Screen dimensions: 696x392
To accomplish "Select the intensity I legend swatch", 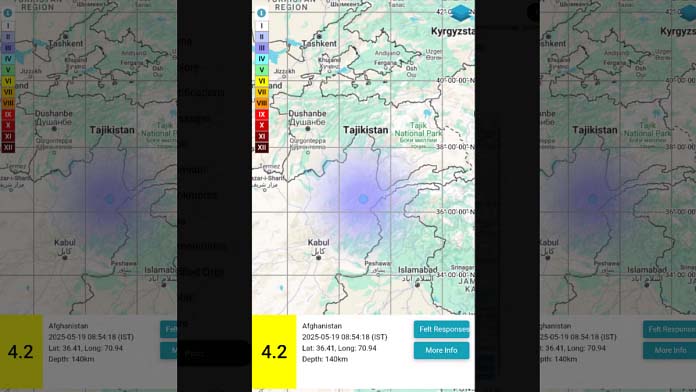I will pyautogui.click(x=261, y=26).
